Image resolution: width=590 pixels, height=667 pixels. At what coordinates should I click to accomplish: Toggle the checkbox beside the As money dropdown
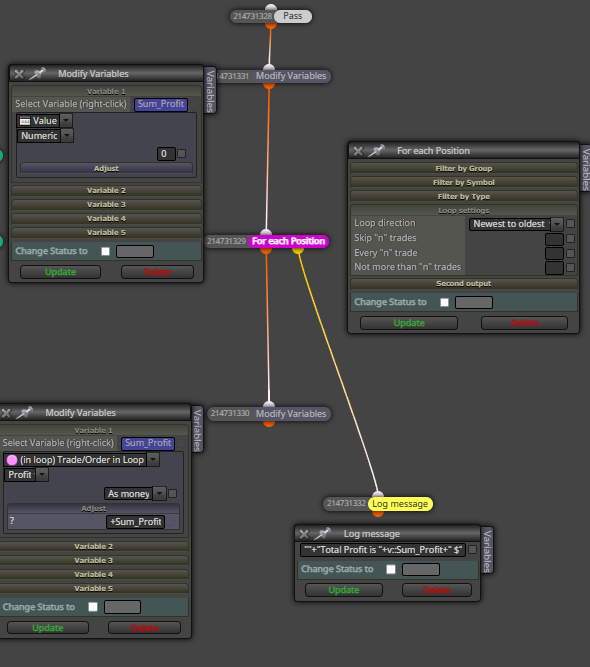(x=172, y=493)
